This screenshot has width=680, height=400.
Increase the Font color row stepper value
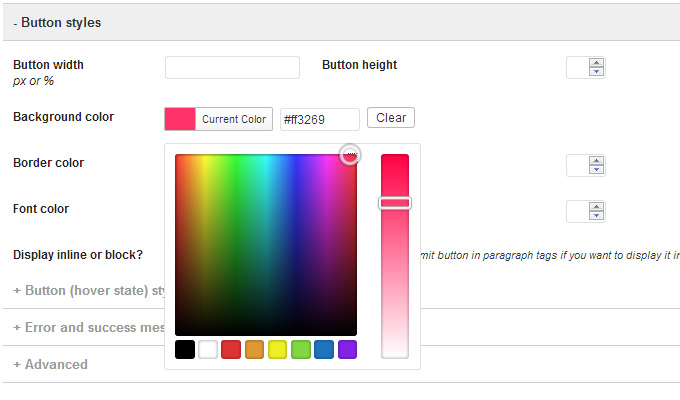coord(596,207)
